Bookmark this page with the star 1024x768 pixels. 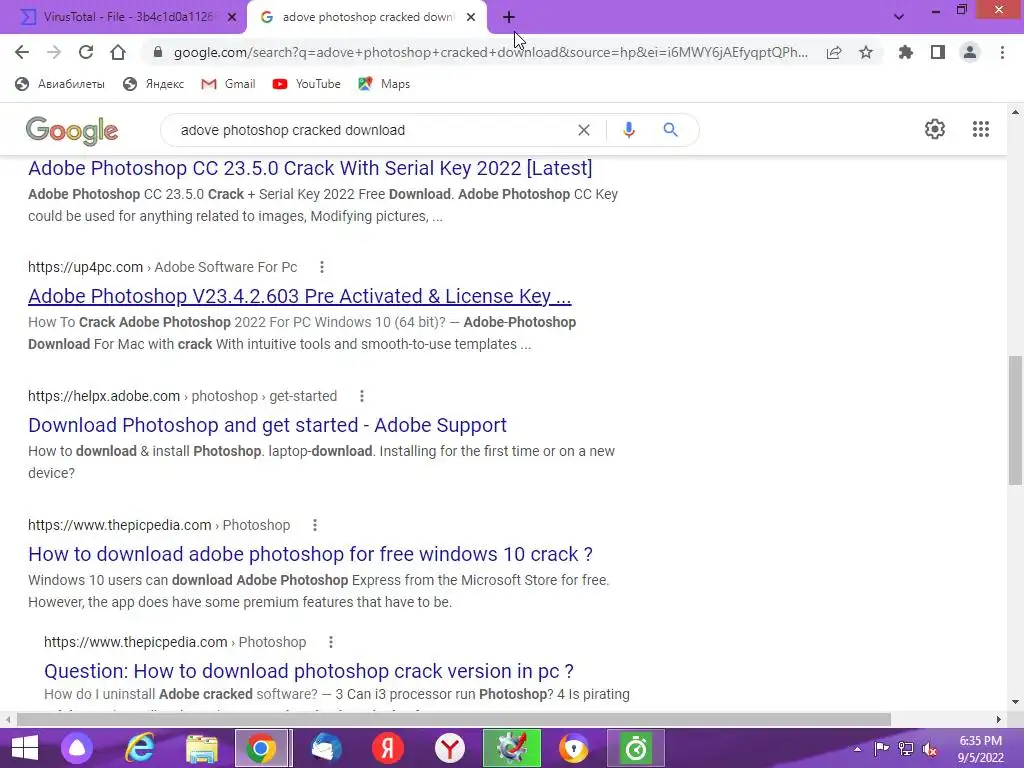[x=866, y=52]
